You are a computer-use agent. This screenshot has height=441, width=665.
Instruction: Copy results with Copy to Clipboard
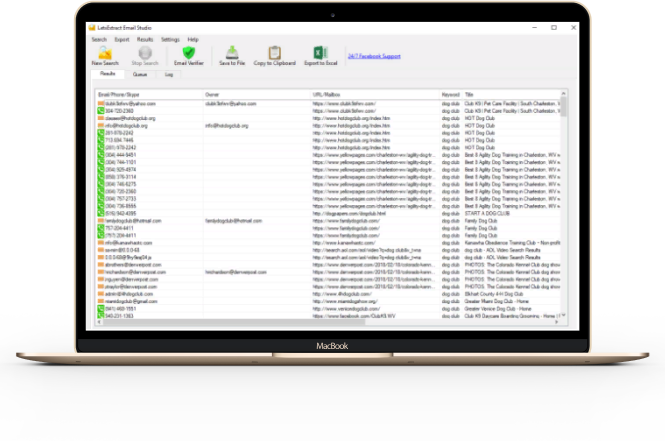(274, 56)
